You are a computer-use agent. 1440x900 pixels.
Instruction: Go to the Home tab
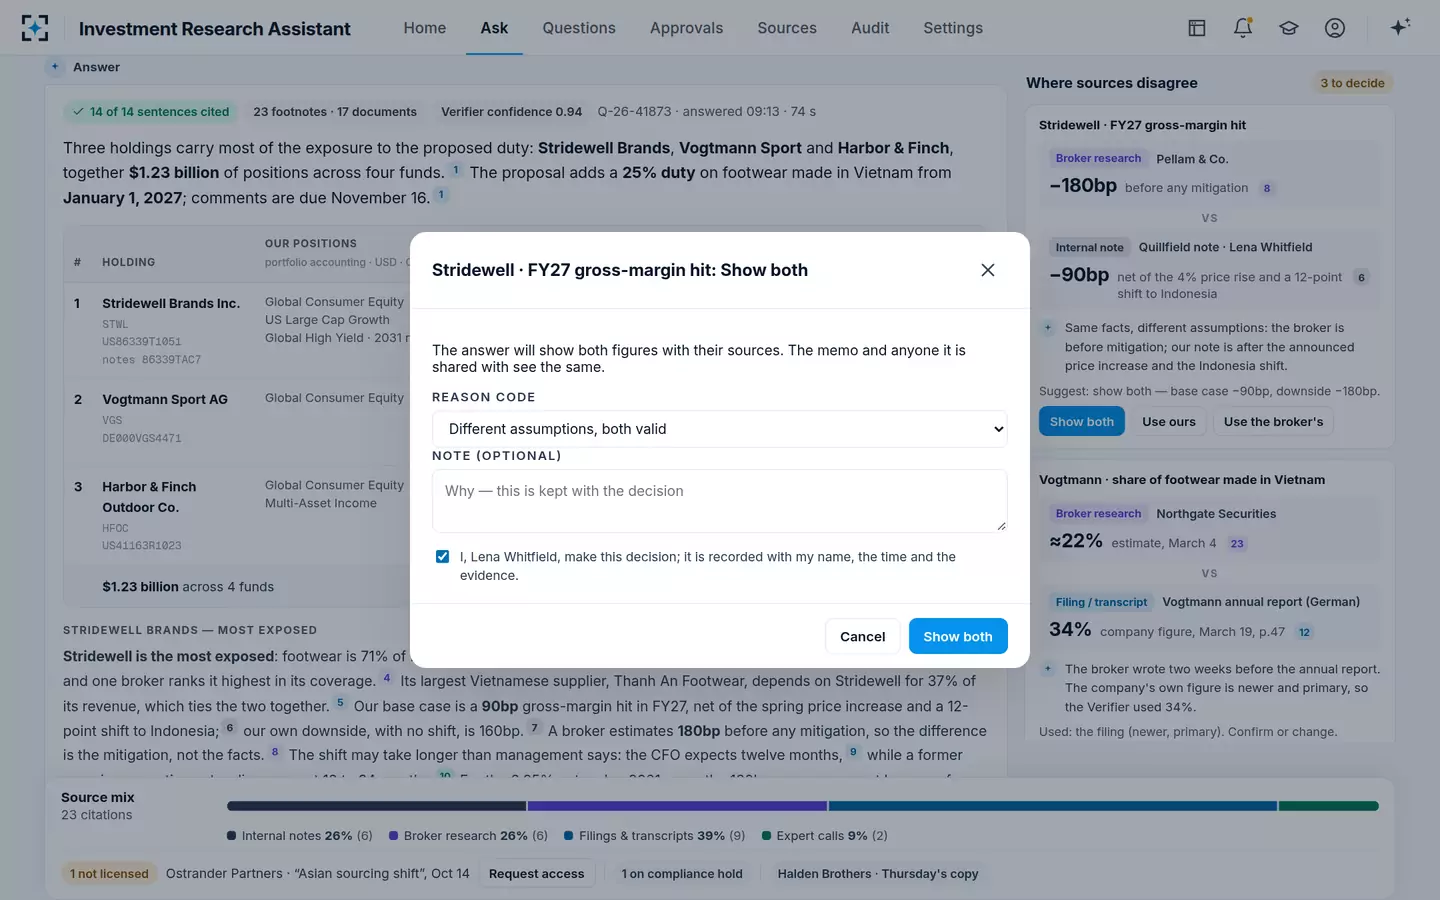[425, 28]
